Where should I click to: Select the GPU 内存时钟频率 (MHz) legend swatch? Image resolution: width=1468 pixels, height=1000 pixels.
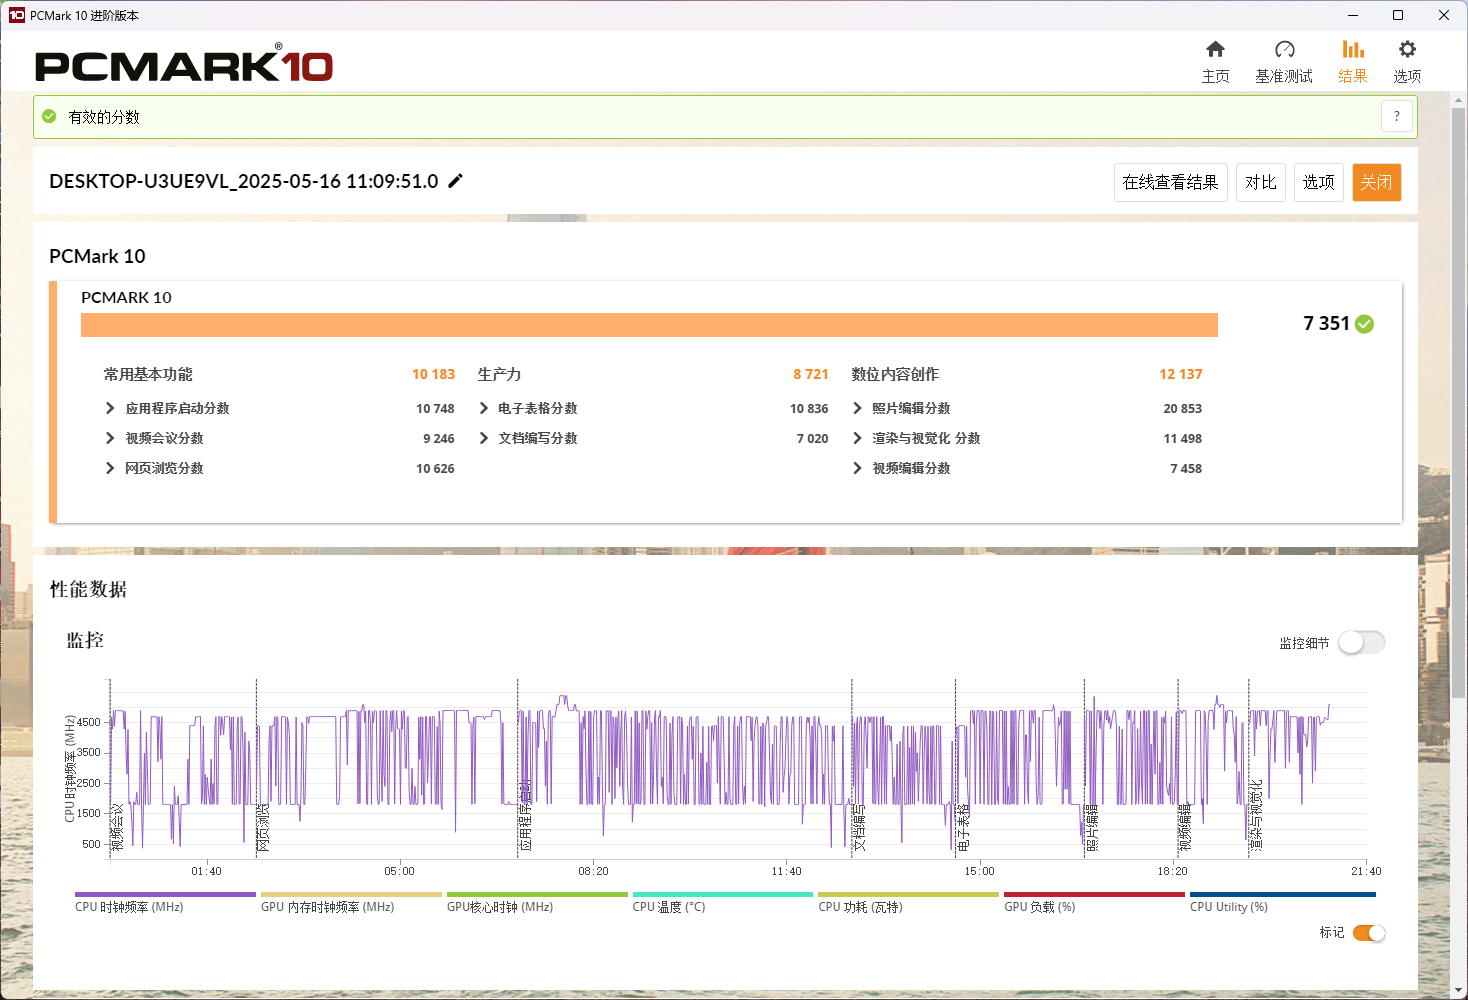[351, 894]
